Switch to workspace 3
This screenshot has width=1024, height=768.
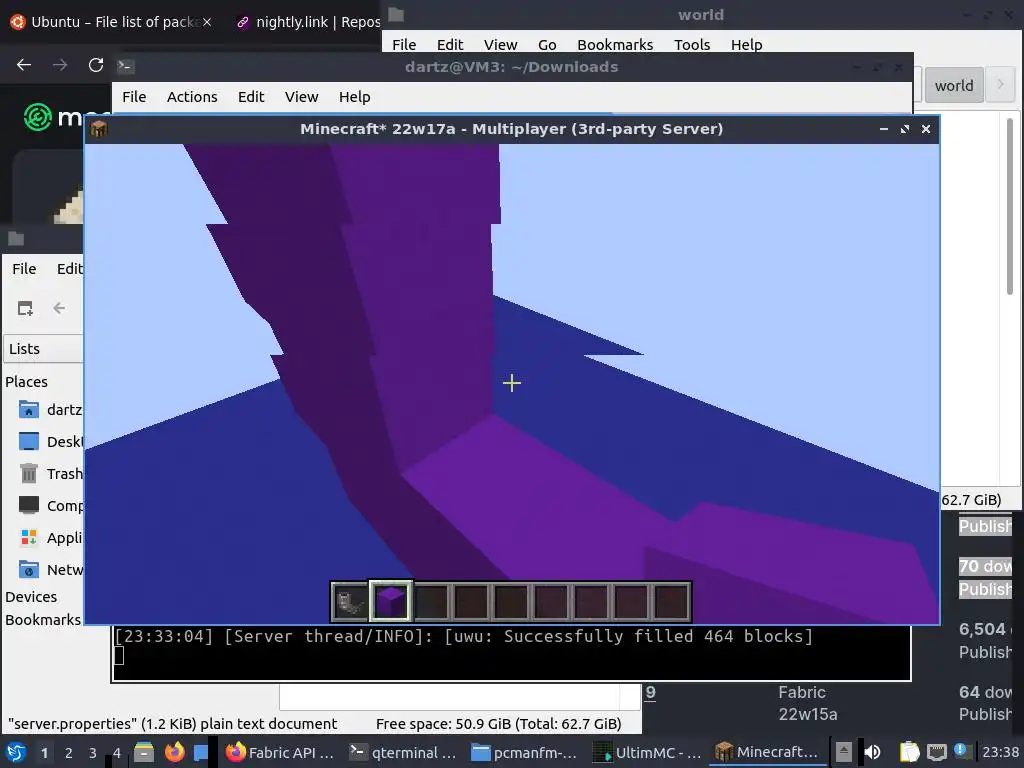(x=93, y=753)
